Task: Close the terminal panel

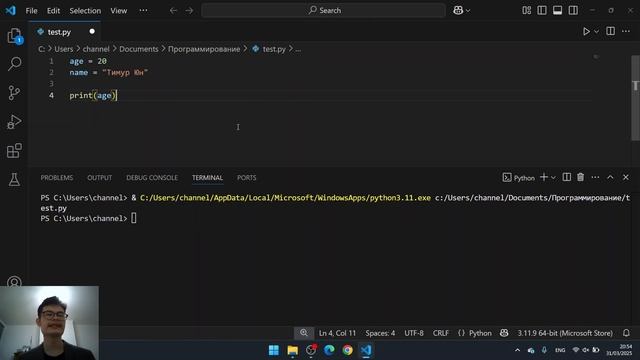Action: [626, 177]
